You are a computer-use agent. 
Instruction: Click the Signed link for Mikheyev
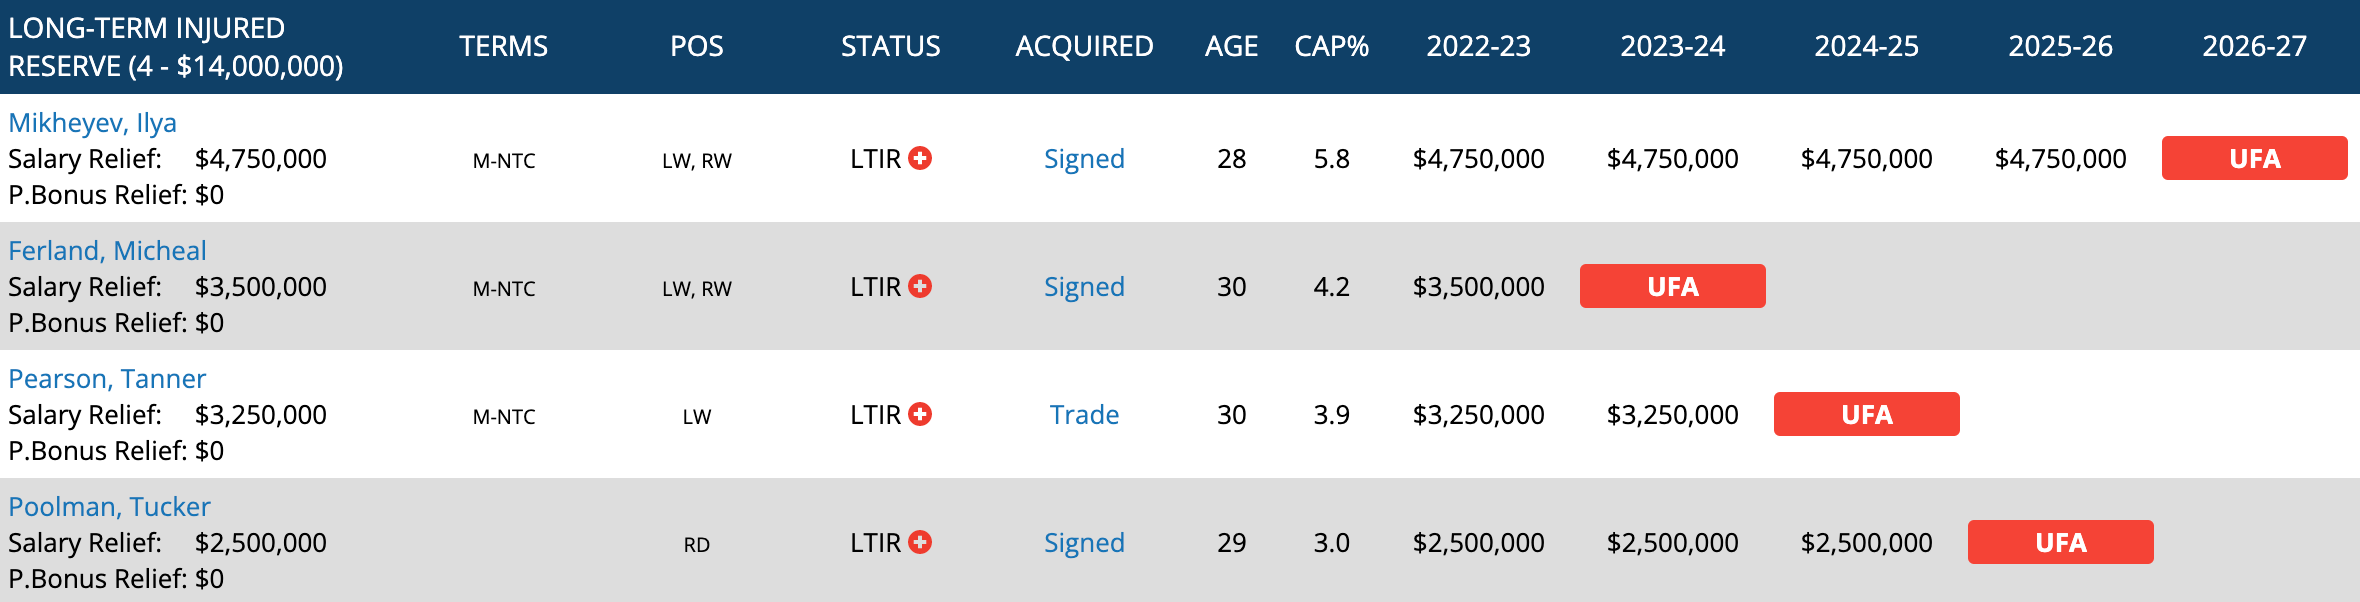[x=1084, y=158]
